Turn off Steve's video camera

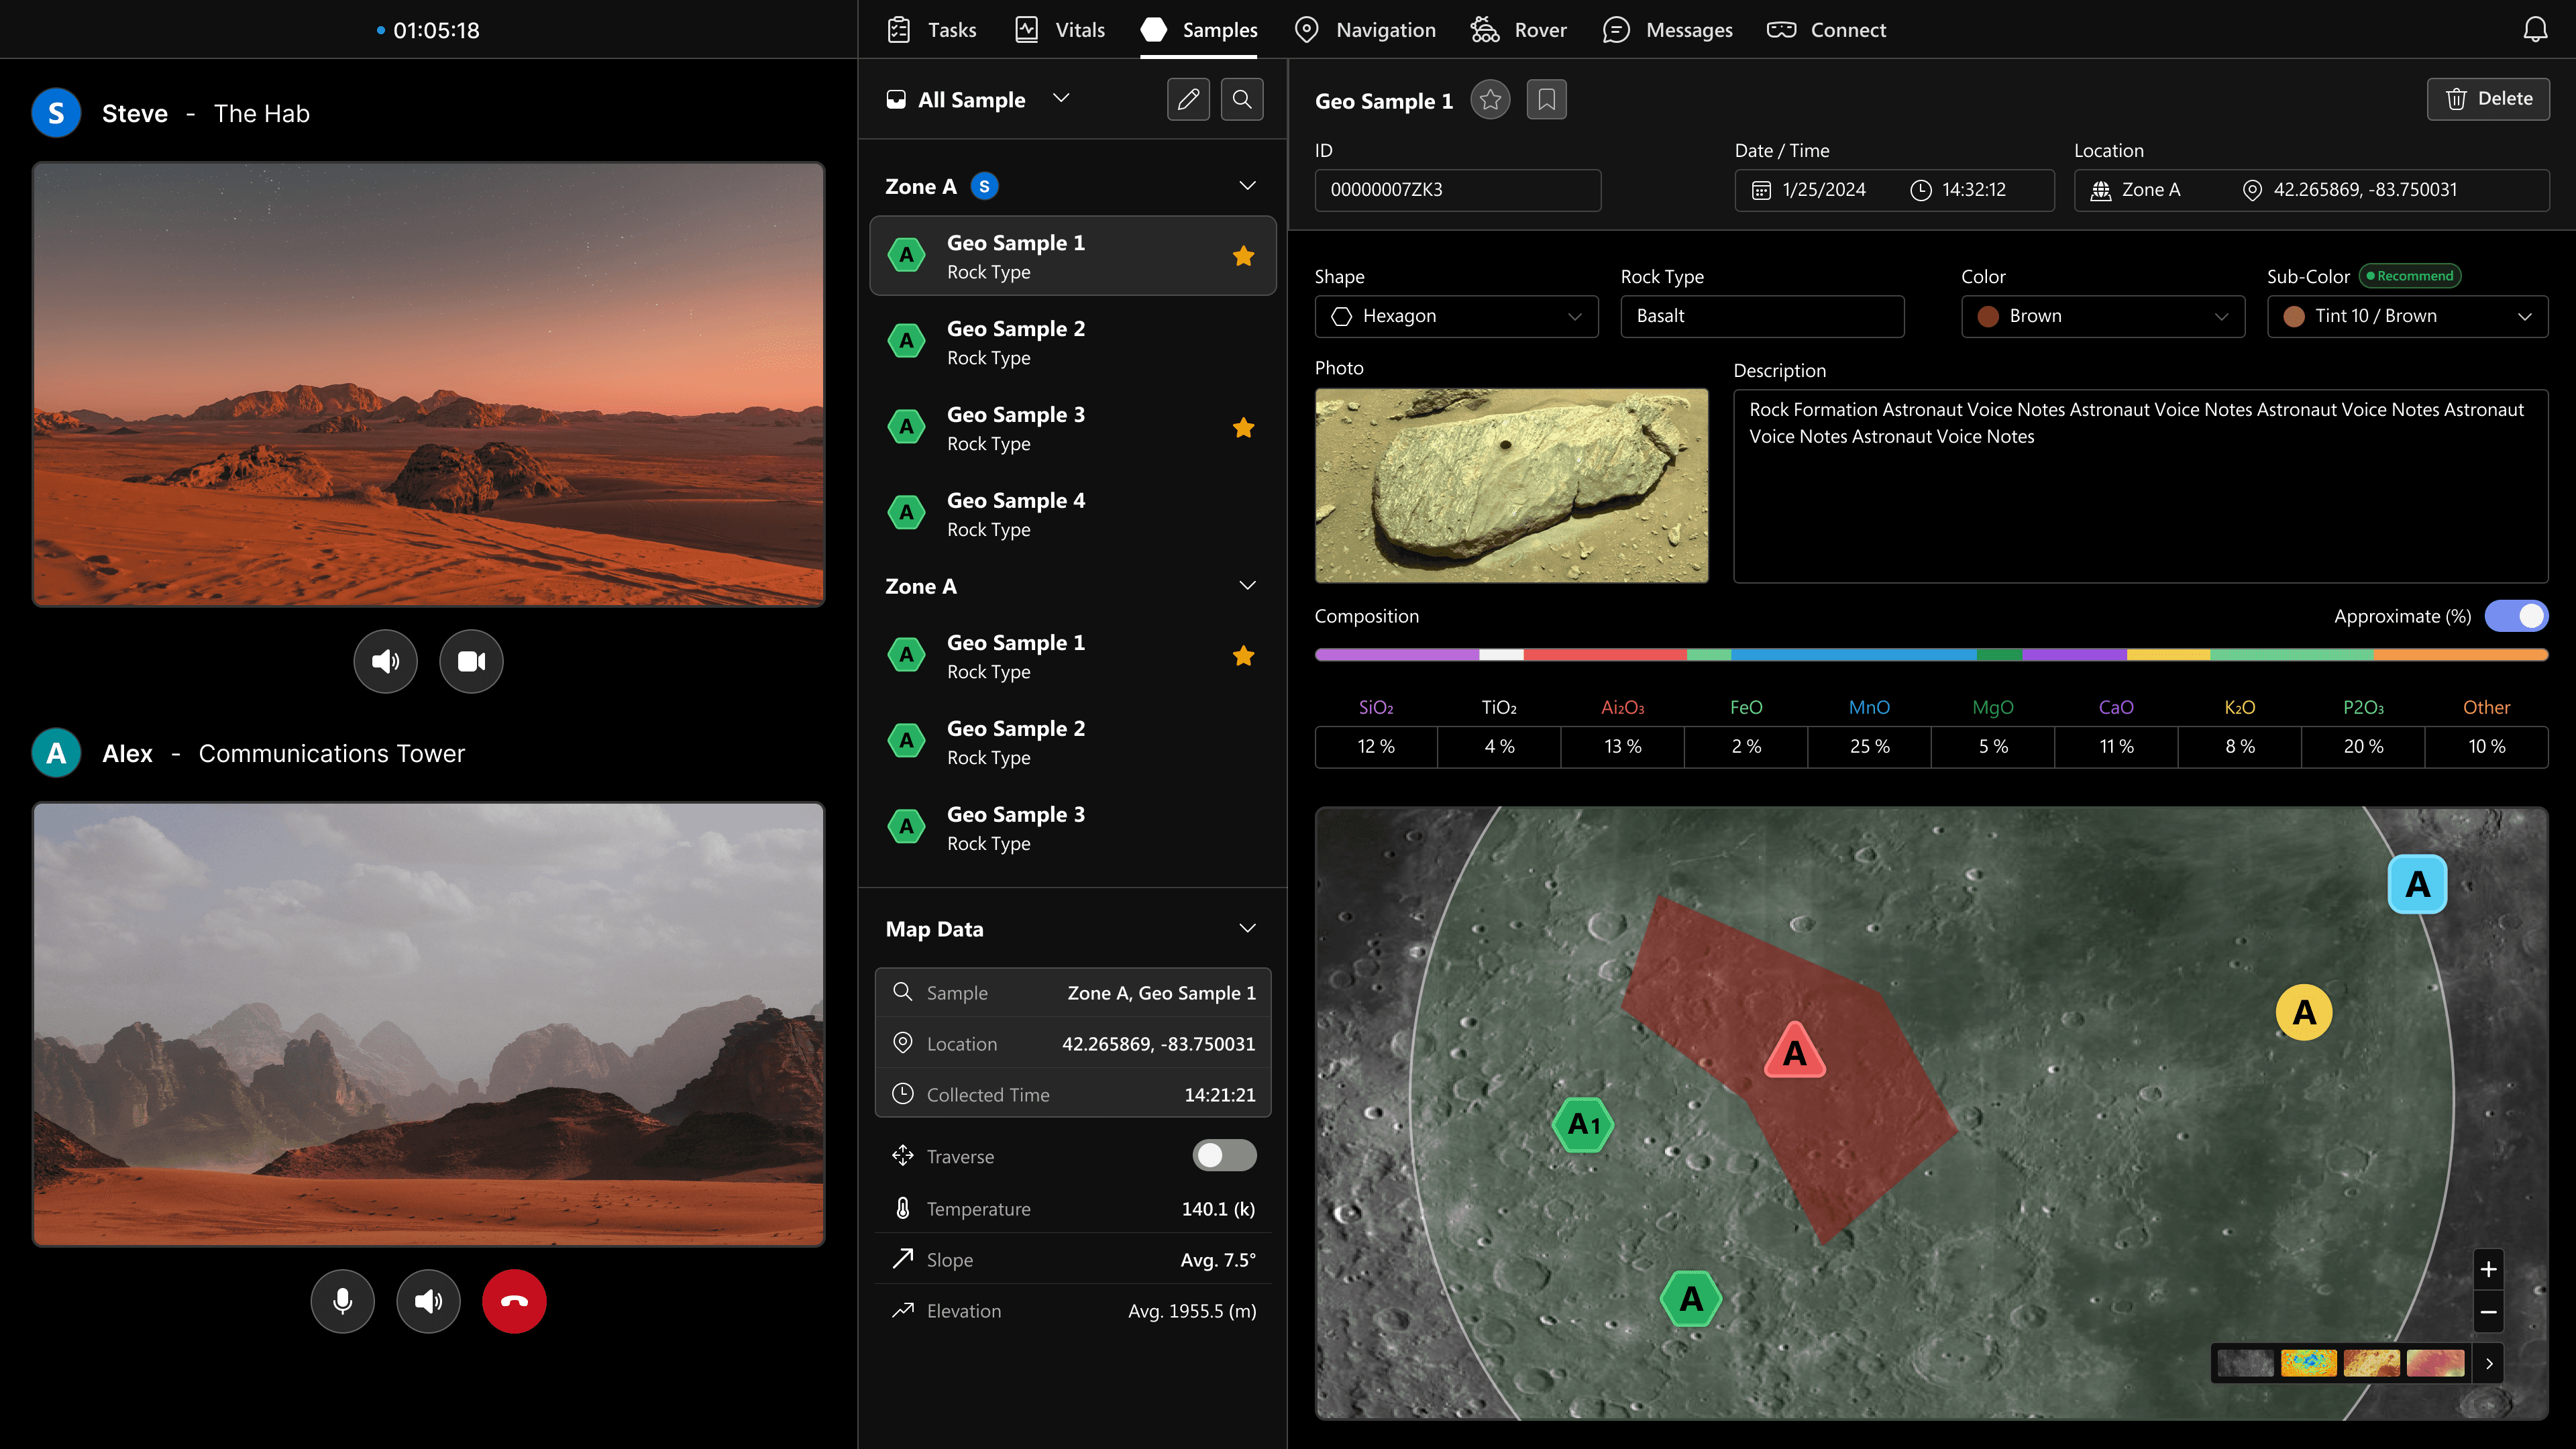471,661
